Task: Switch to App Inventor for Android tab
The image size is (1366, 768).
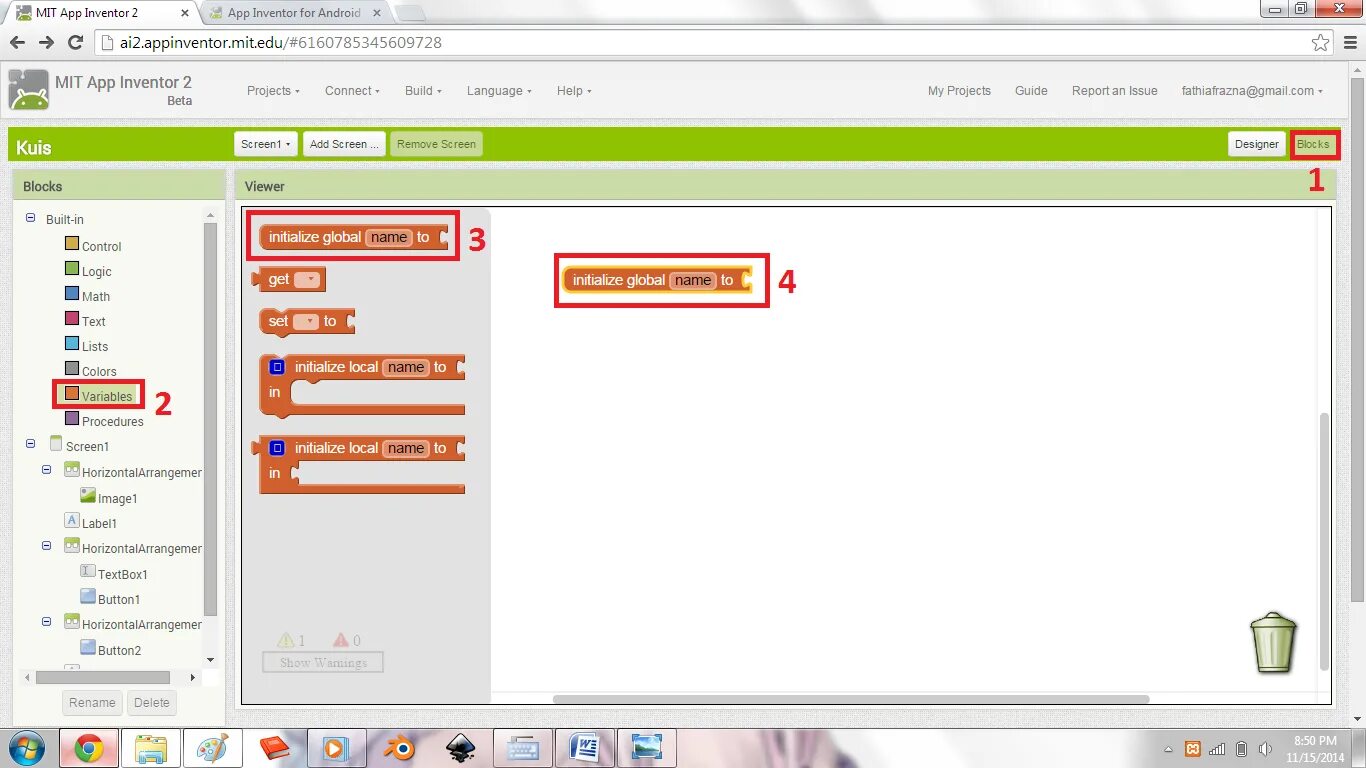Action: (294, 13)
